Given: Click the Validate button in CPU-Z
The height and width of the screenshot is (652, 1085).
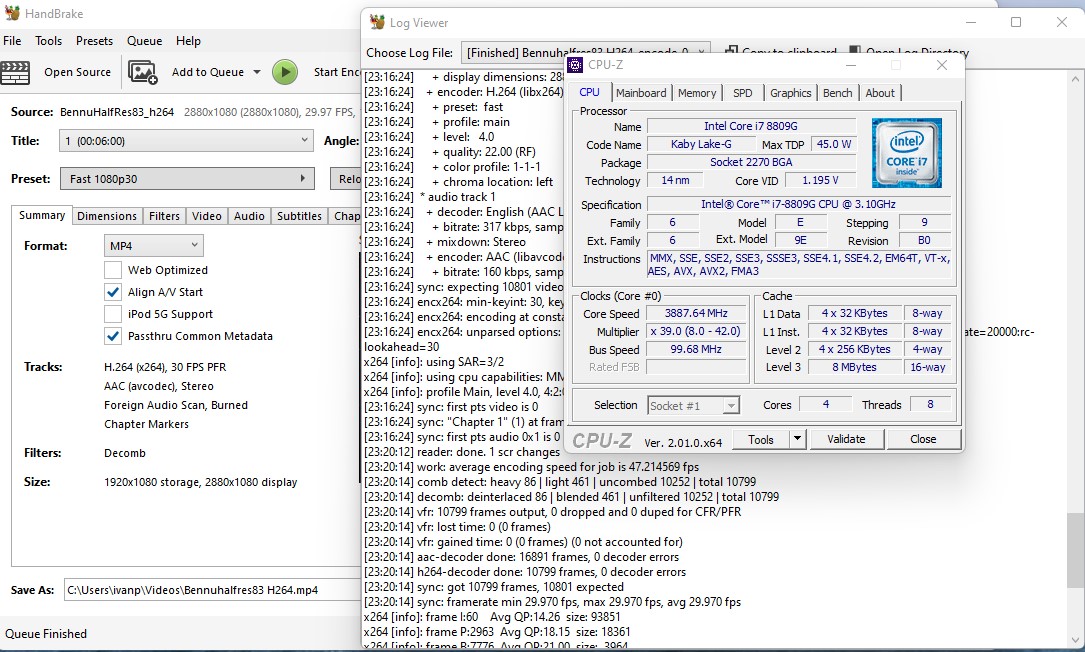Looking at the screenshot, I should [x=846, y=439].
